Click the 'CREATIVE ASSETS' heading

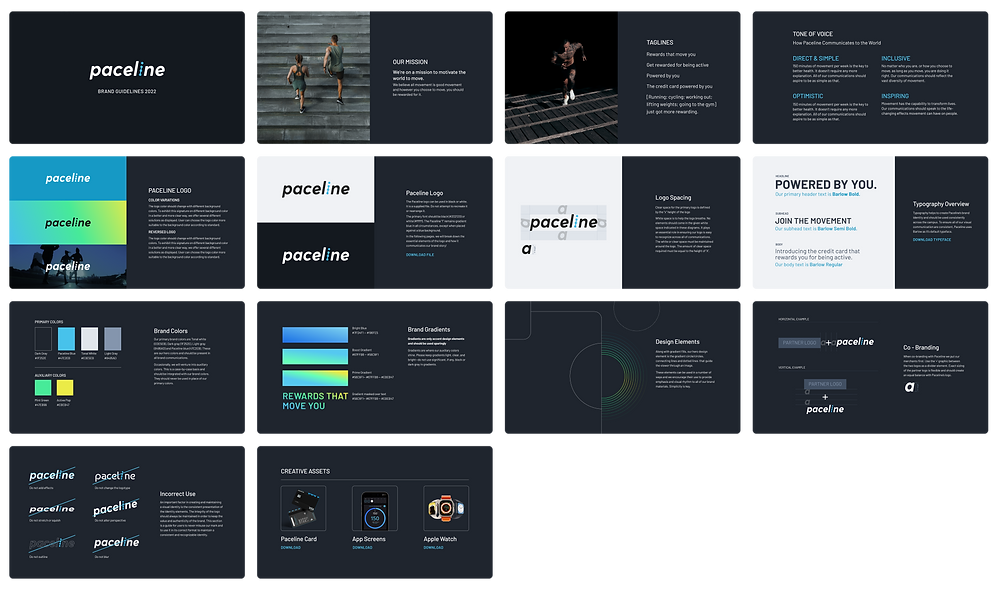tap(305, 471)
